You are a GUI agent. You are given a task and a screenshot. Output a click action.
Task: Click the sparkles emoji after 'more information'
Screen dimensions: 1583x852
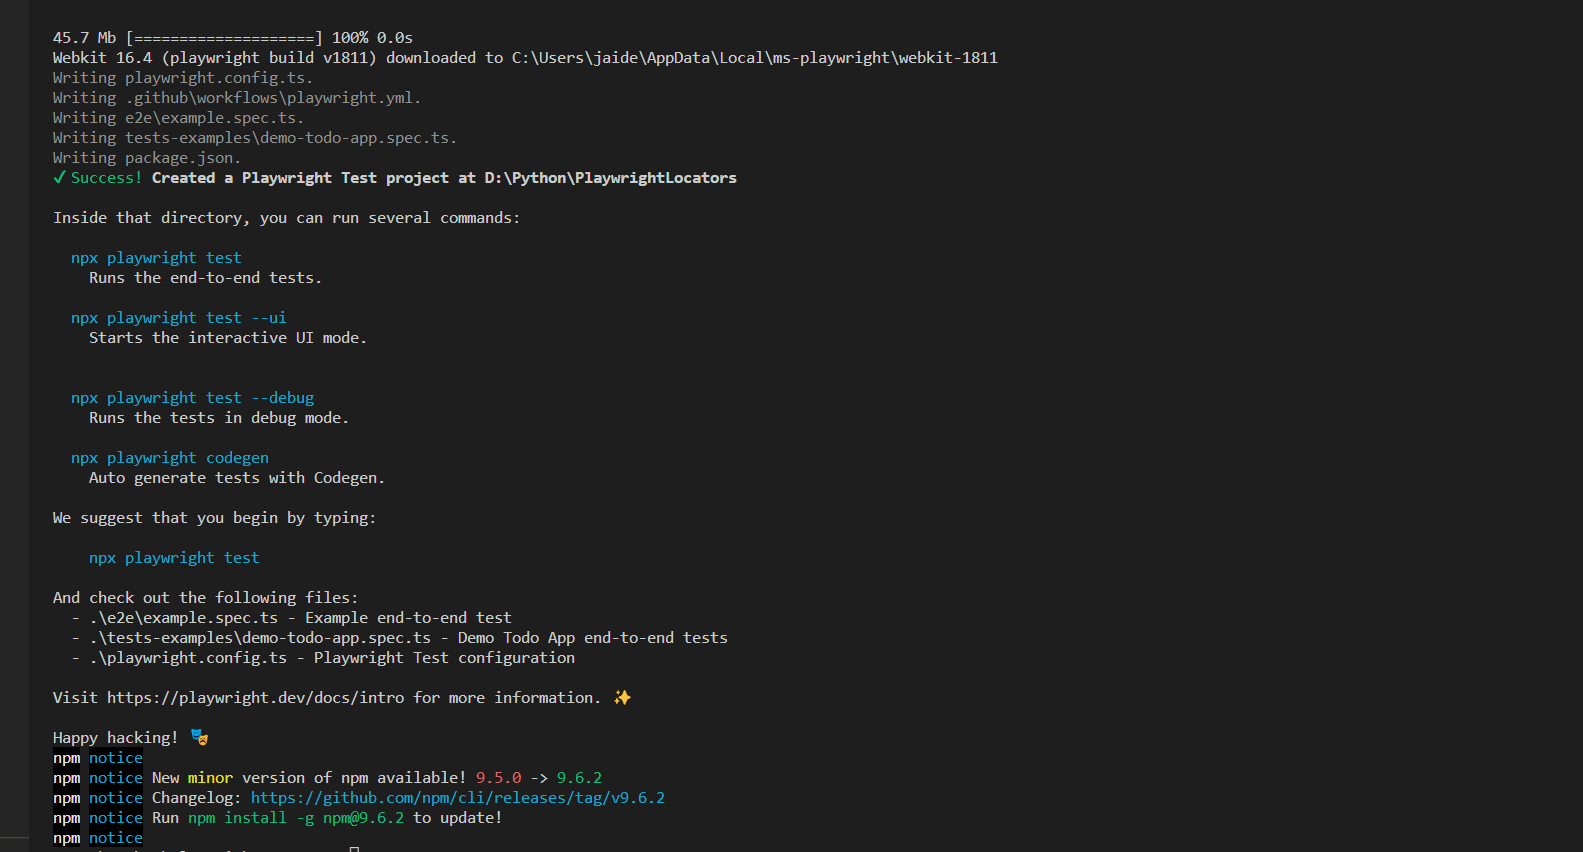coord(622,698)
